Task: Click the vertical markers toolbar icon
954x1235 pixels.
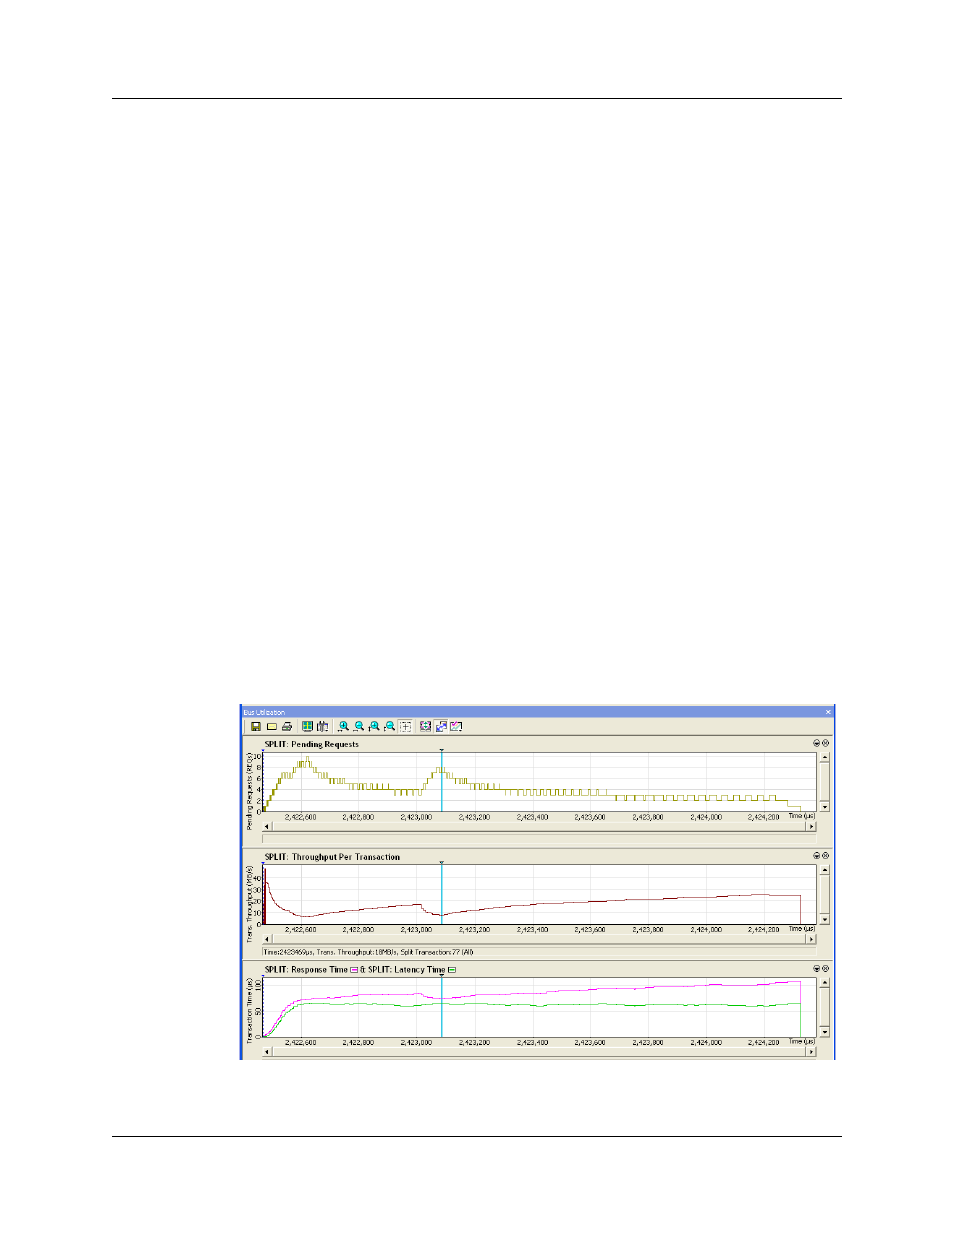Action: click(x=322, y=727)
